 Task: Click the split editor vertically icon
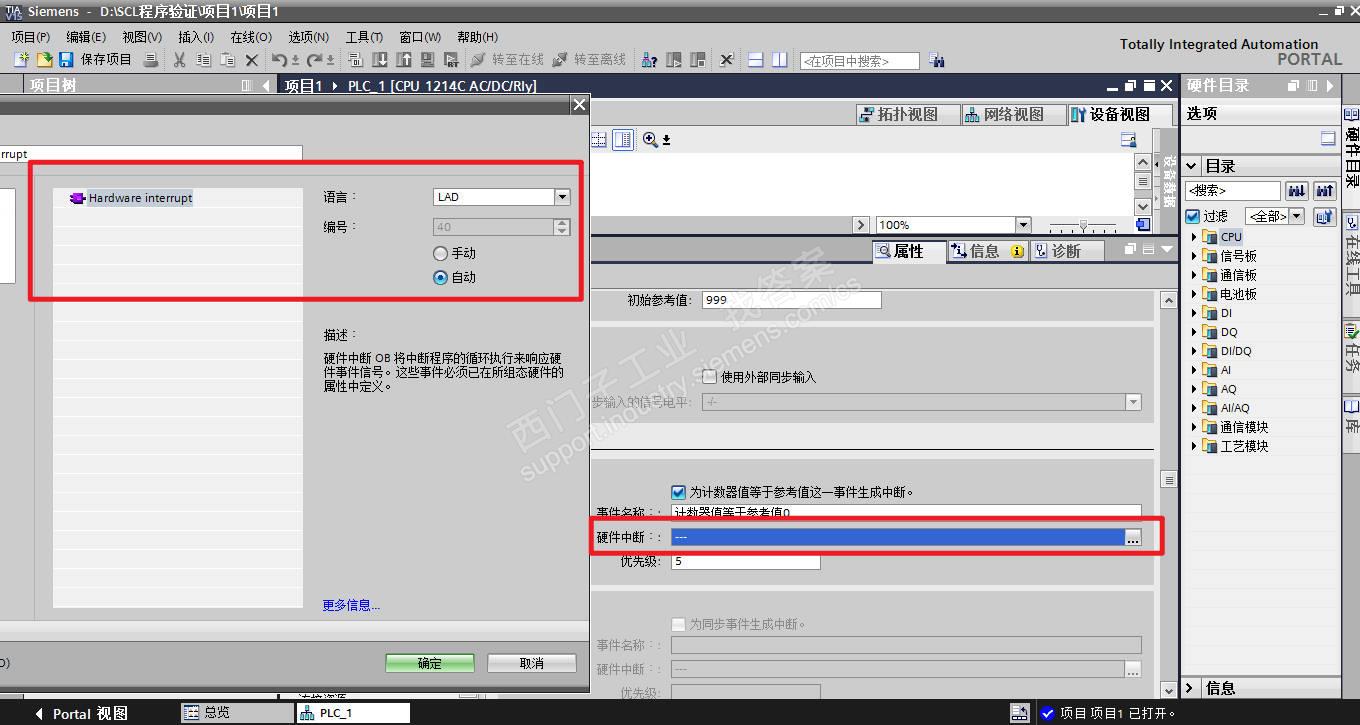(x=780, y=60)
